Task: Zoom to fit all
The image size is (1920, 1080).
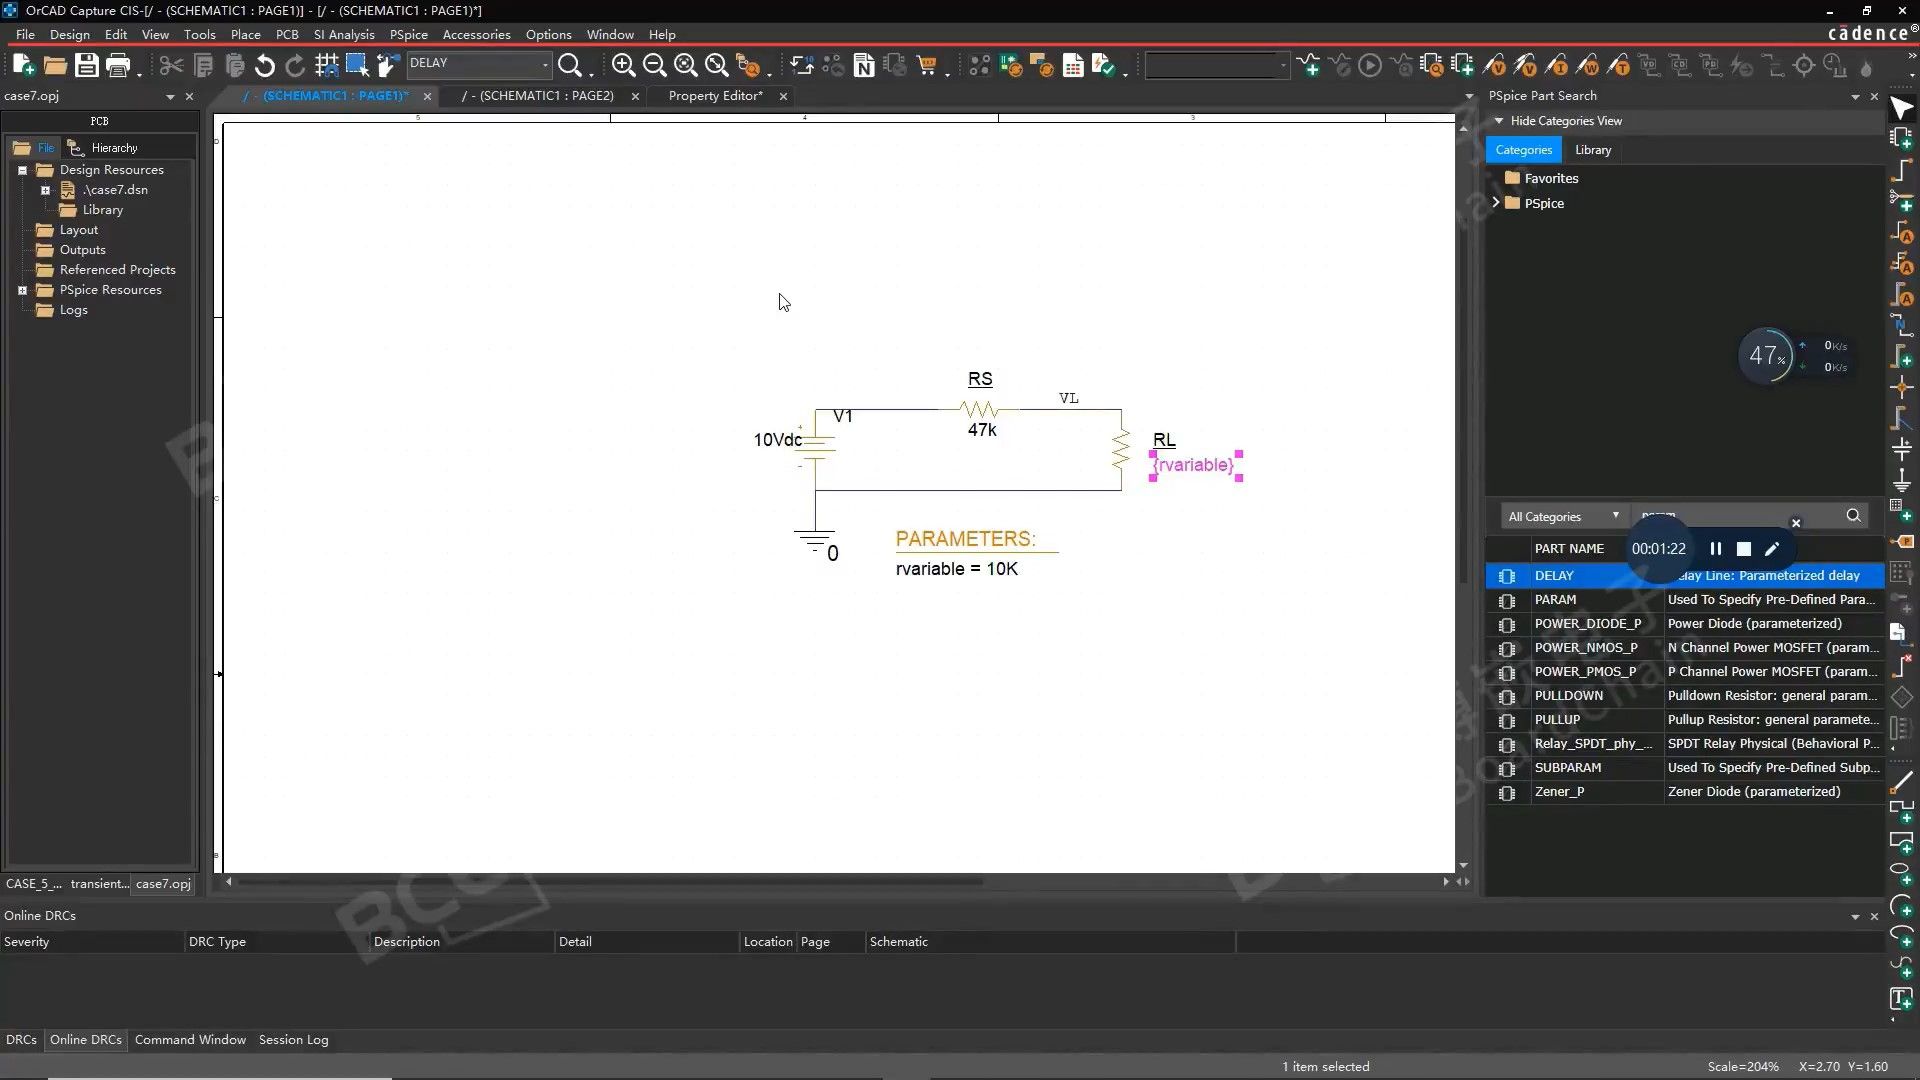Action: pyautogui.click(x=717, y=66)
